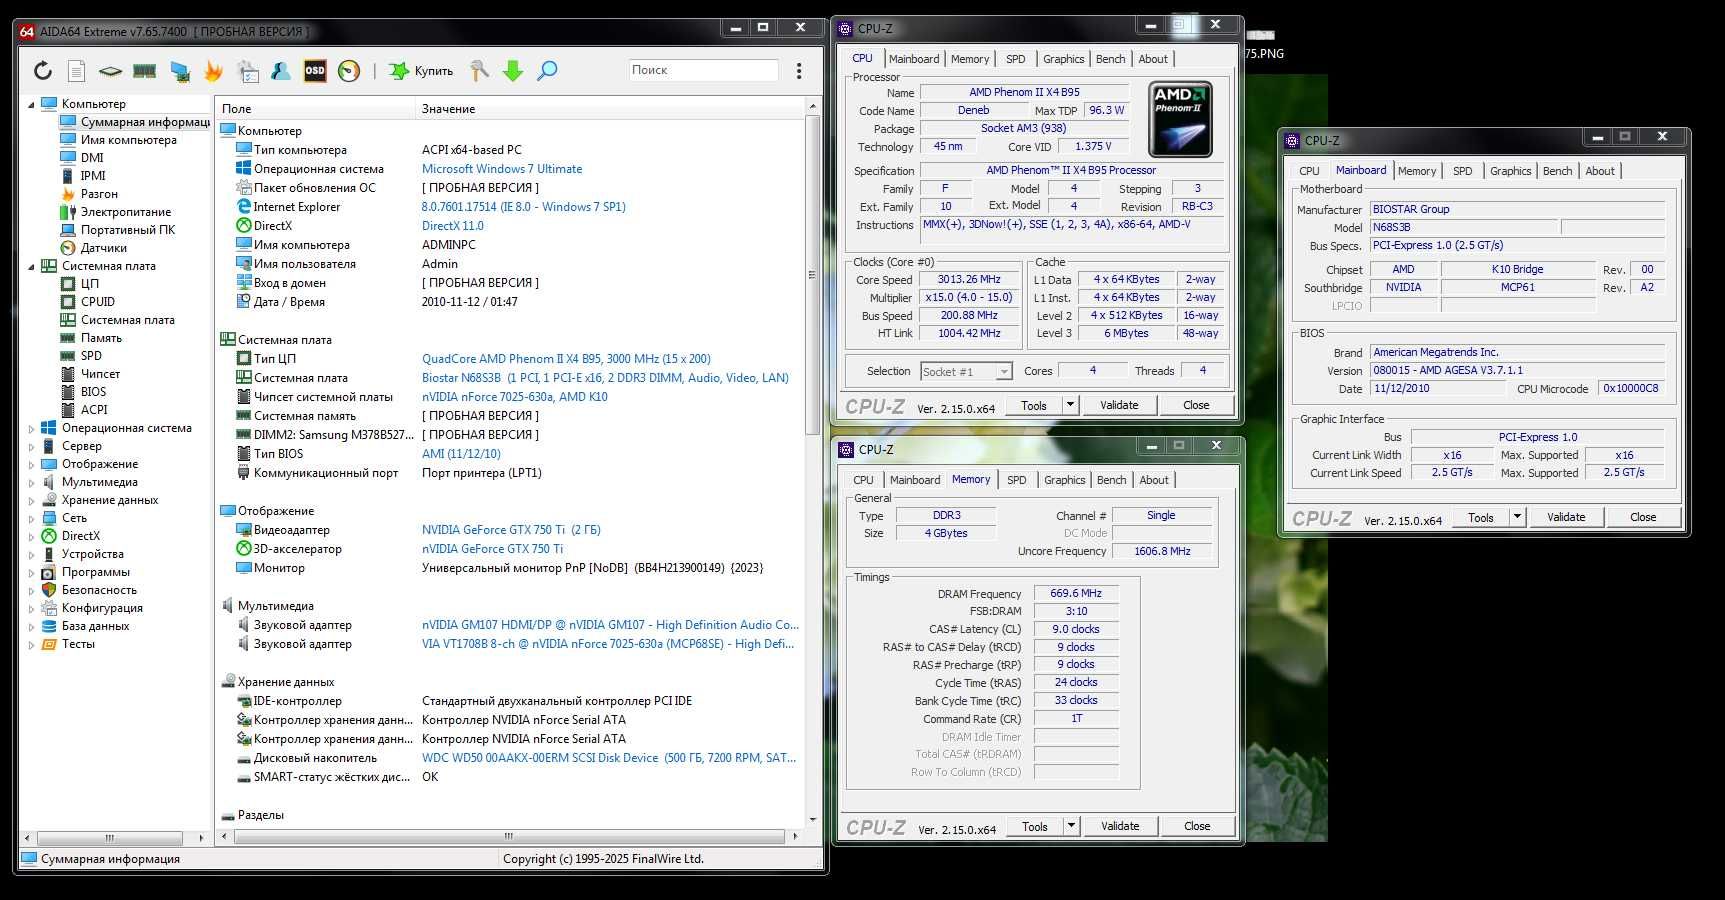Open Memory tab in the CPU-Z Mainboard window

pos(1417,171)
